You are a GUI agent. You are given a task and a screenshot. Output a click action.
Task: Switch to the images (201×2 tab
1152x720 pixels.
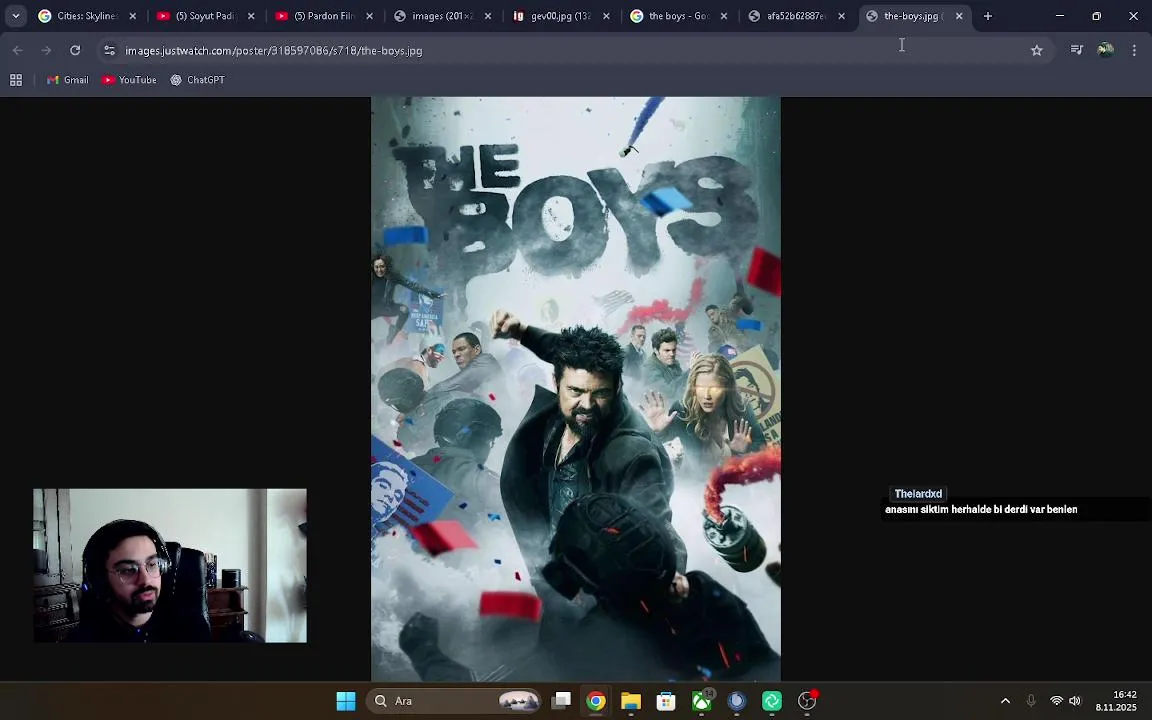[x=442, y=15]
